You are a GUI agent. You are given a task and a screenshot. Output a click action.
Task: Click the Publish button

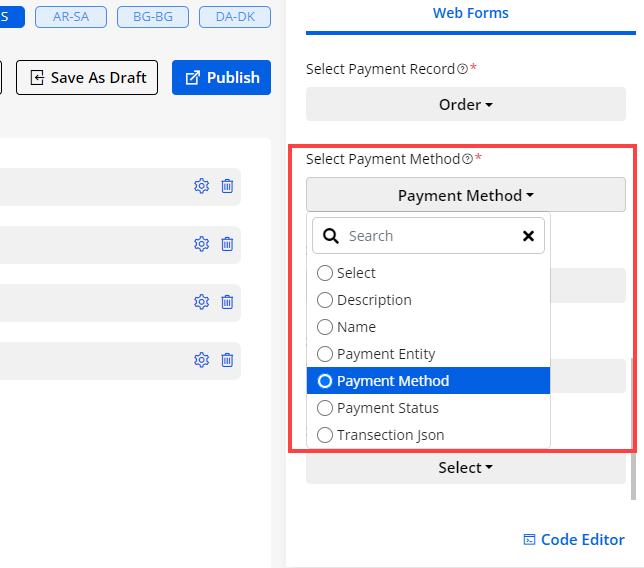pos(222,78)
